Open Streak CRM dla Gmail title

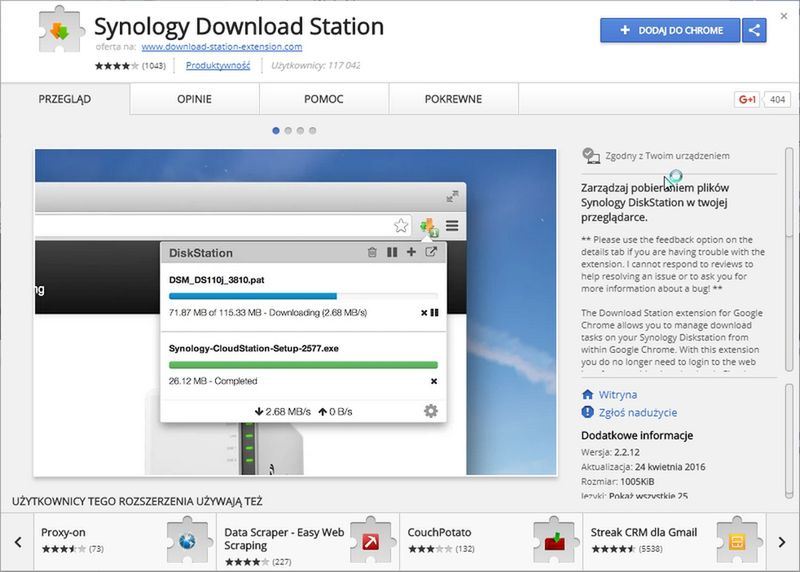click(643, 532)
